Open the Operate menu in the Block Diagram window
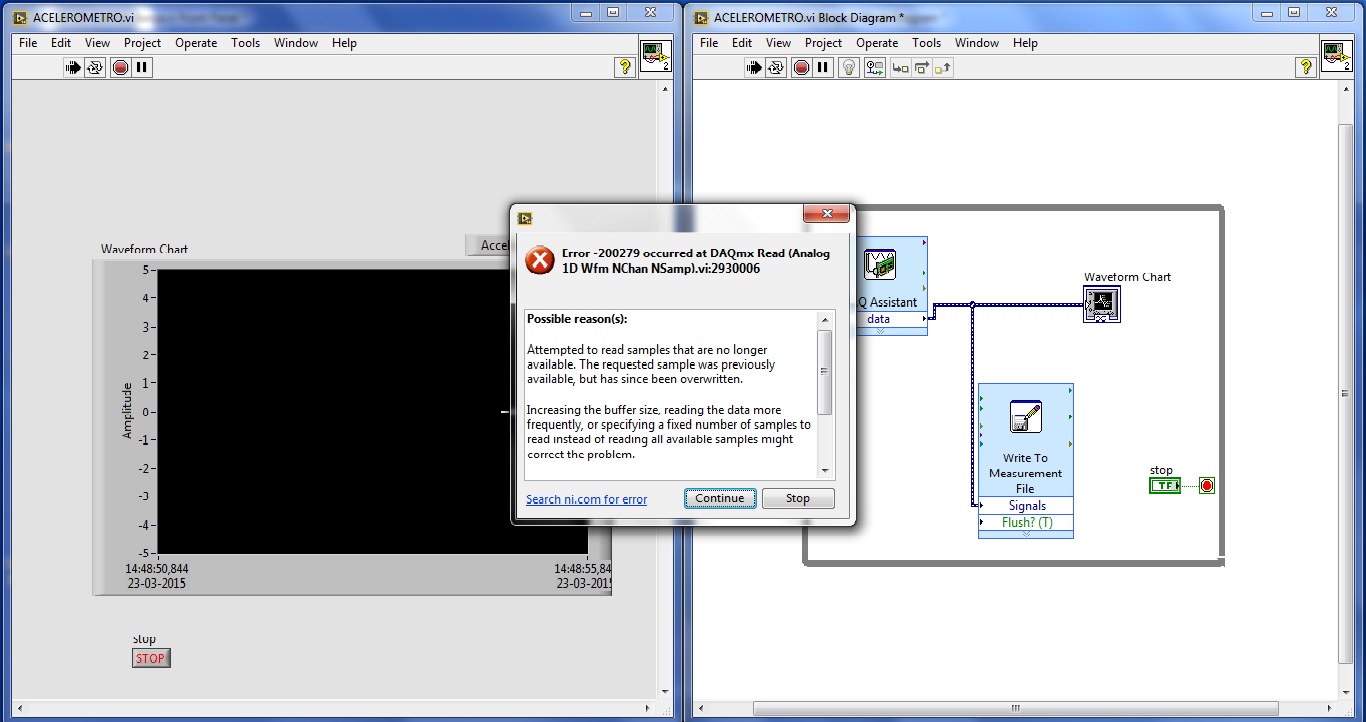This screenshot has width=1366, height=722. [x=877, y=43]
